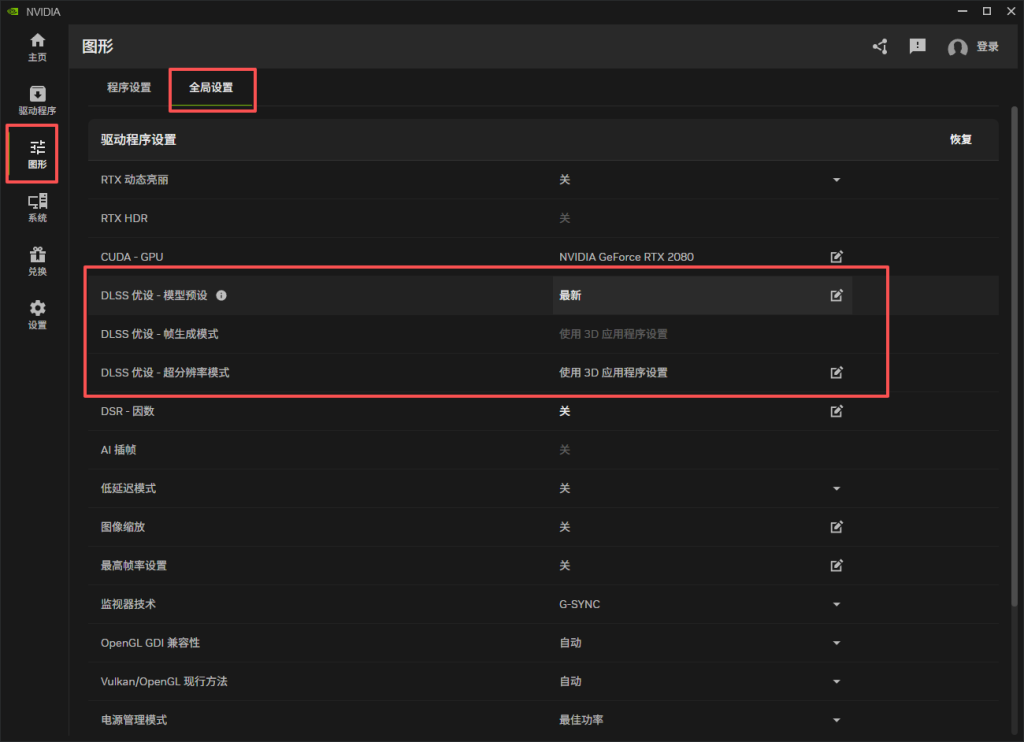Open the feedback message icon
Screen dimensions: 1024x742
[x=918, y=46]
